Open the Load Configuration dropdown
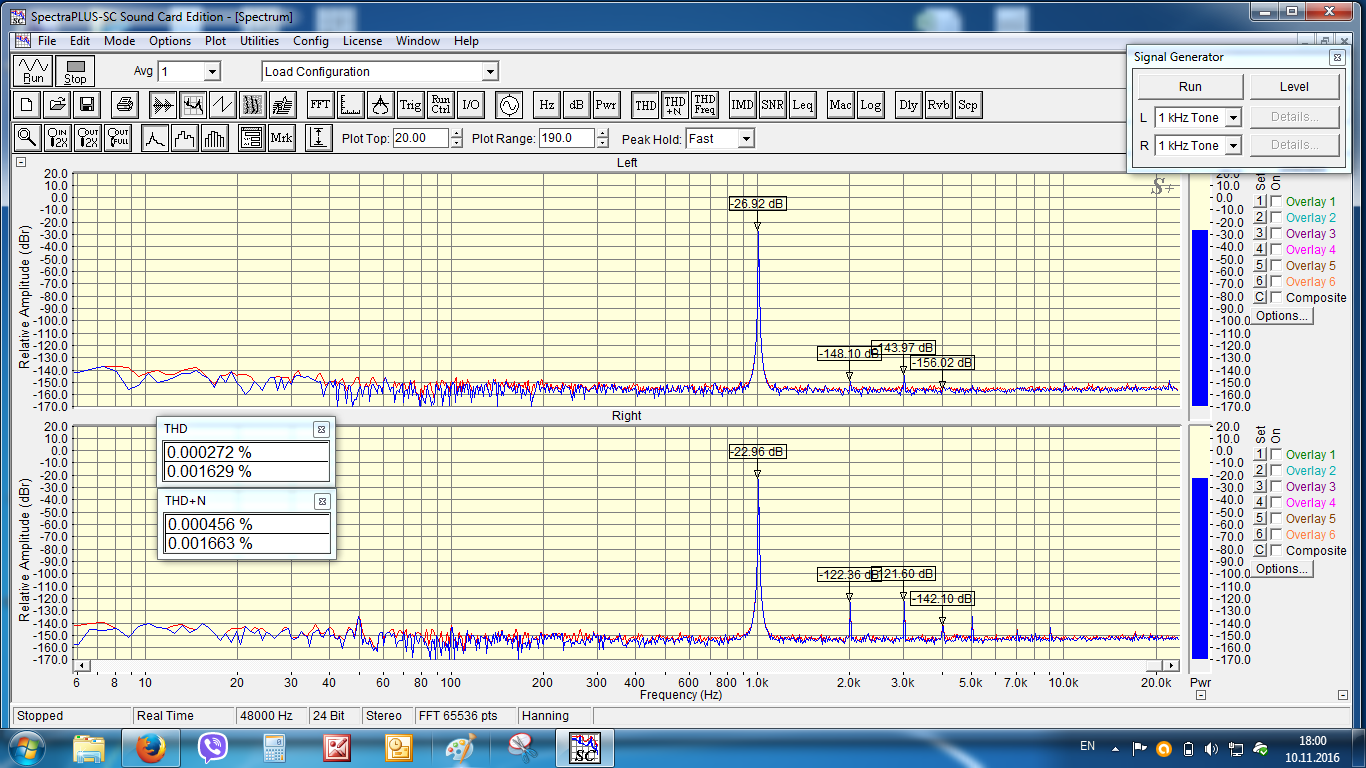This screenshot has height=768, width=1366. (x=489, y=72)
